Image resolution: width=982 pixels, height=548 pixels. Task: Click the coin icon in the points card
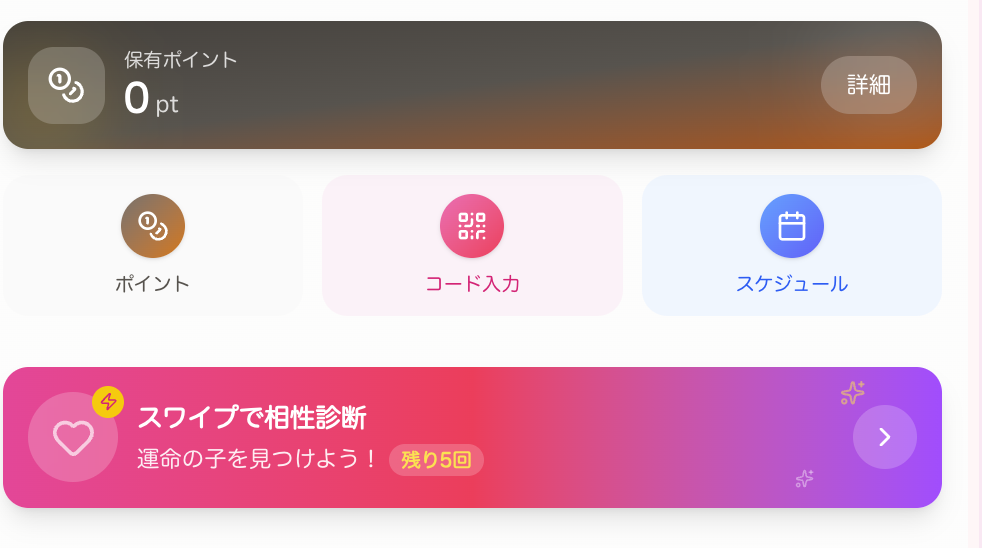tap(66, 86)
